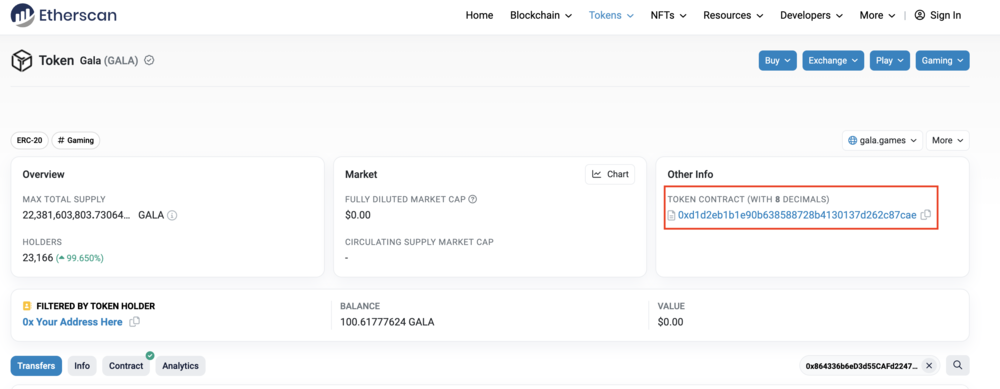Click the Gala verified checkmark badge

pyautogui.click(x=149, y=61)
